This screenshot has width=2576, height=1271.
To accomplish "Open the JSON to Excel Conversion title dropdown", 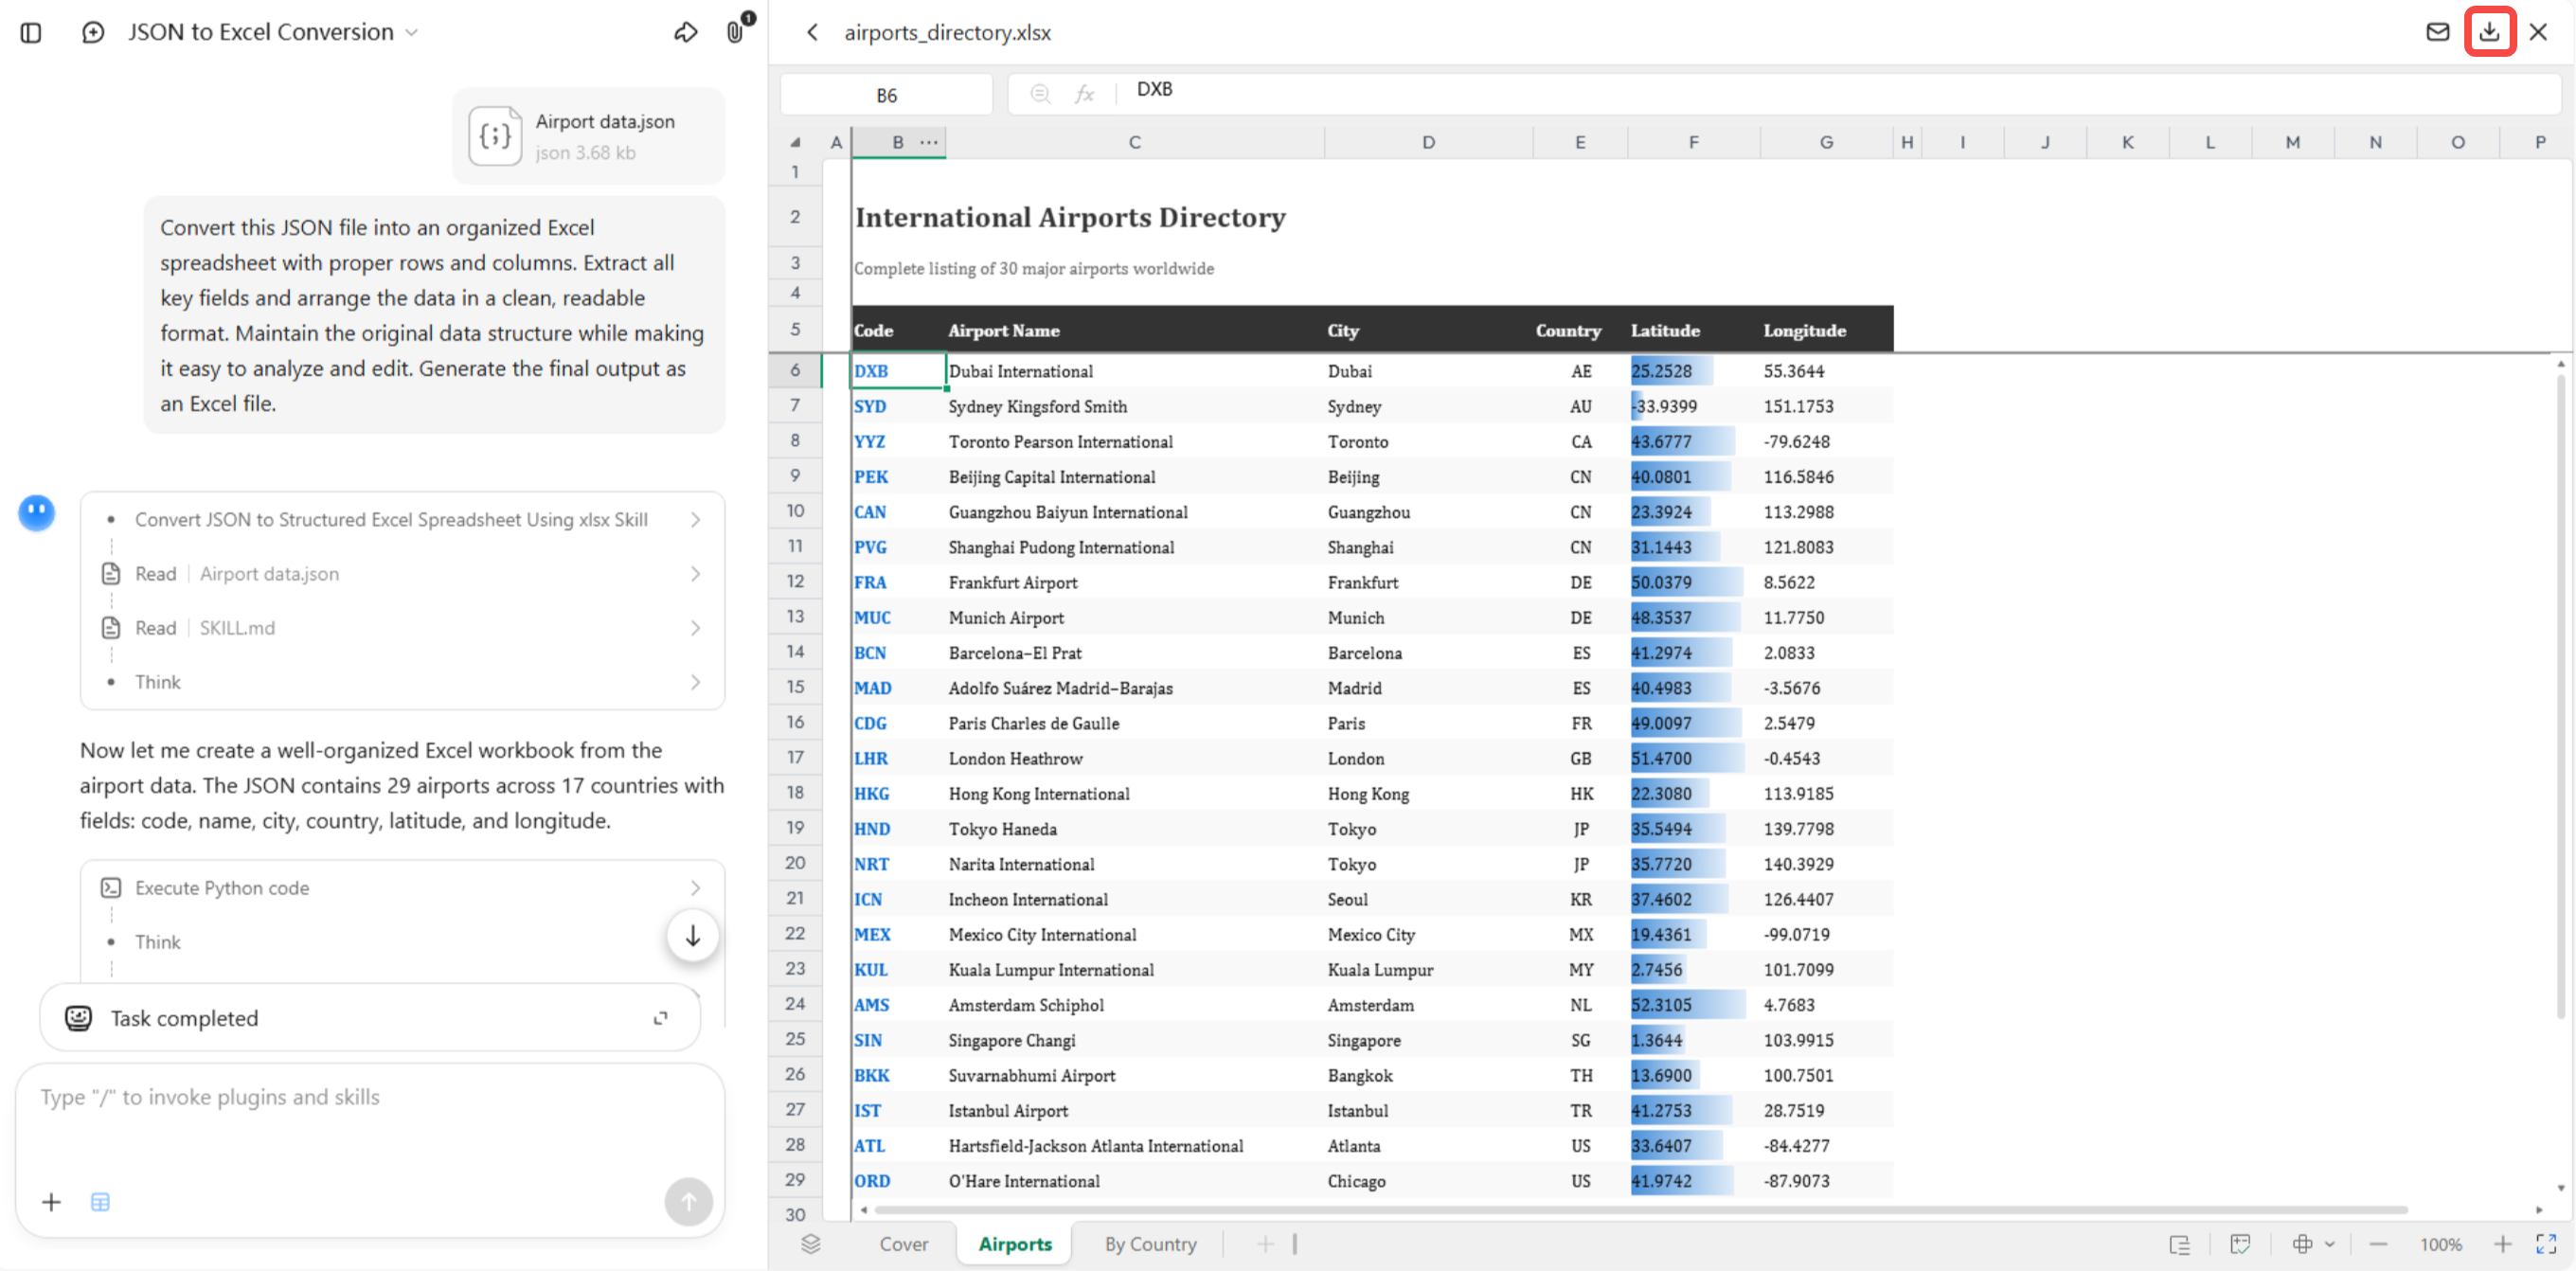I will [x=272, y=32].
